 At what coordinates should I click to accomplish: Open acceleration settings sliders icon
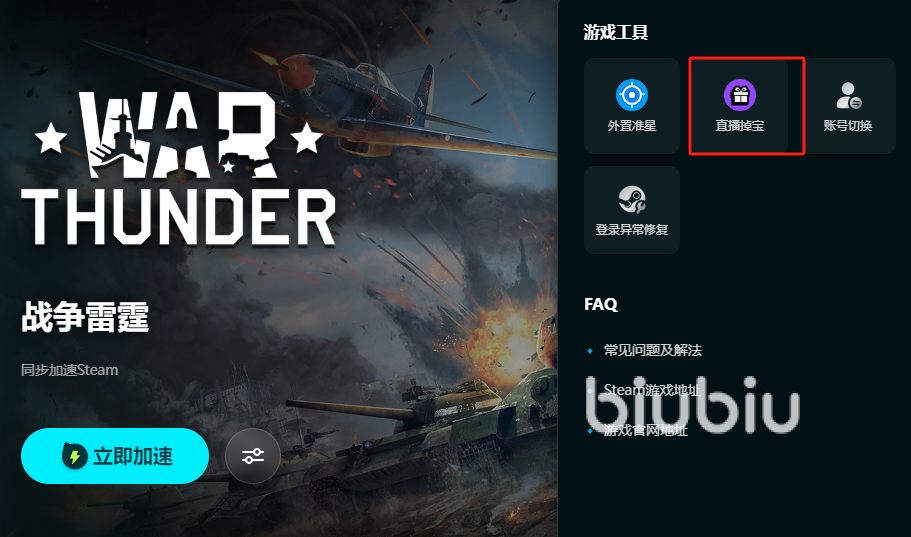tap(253, 456)
